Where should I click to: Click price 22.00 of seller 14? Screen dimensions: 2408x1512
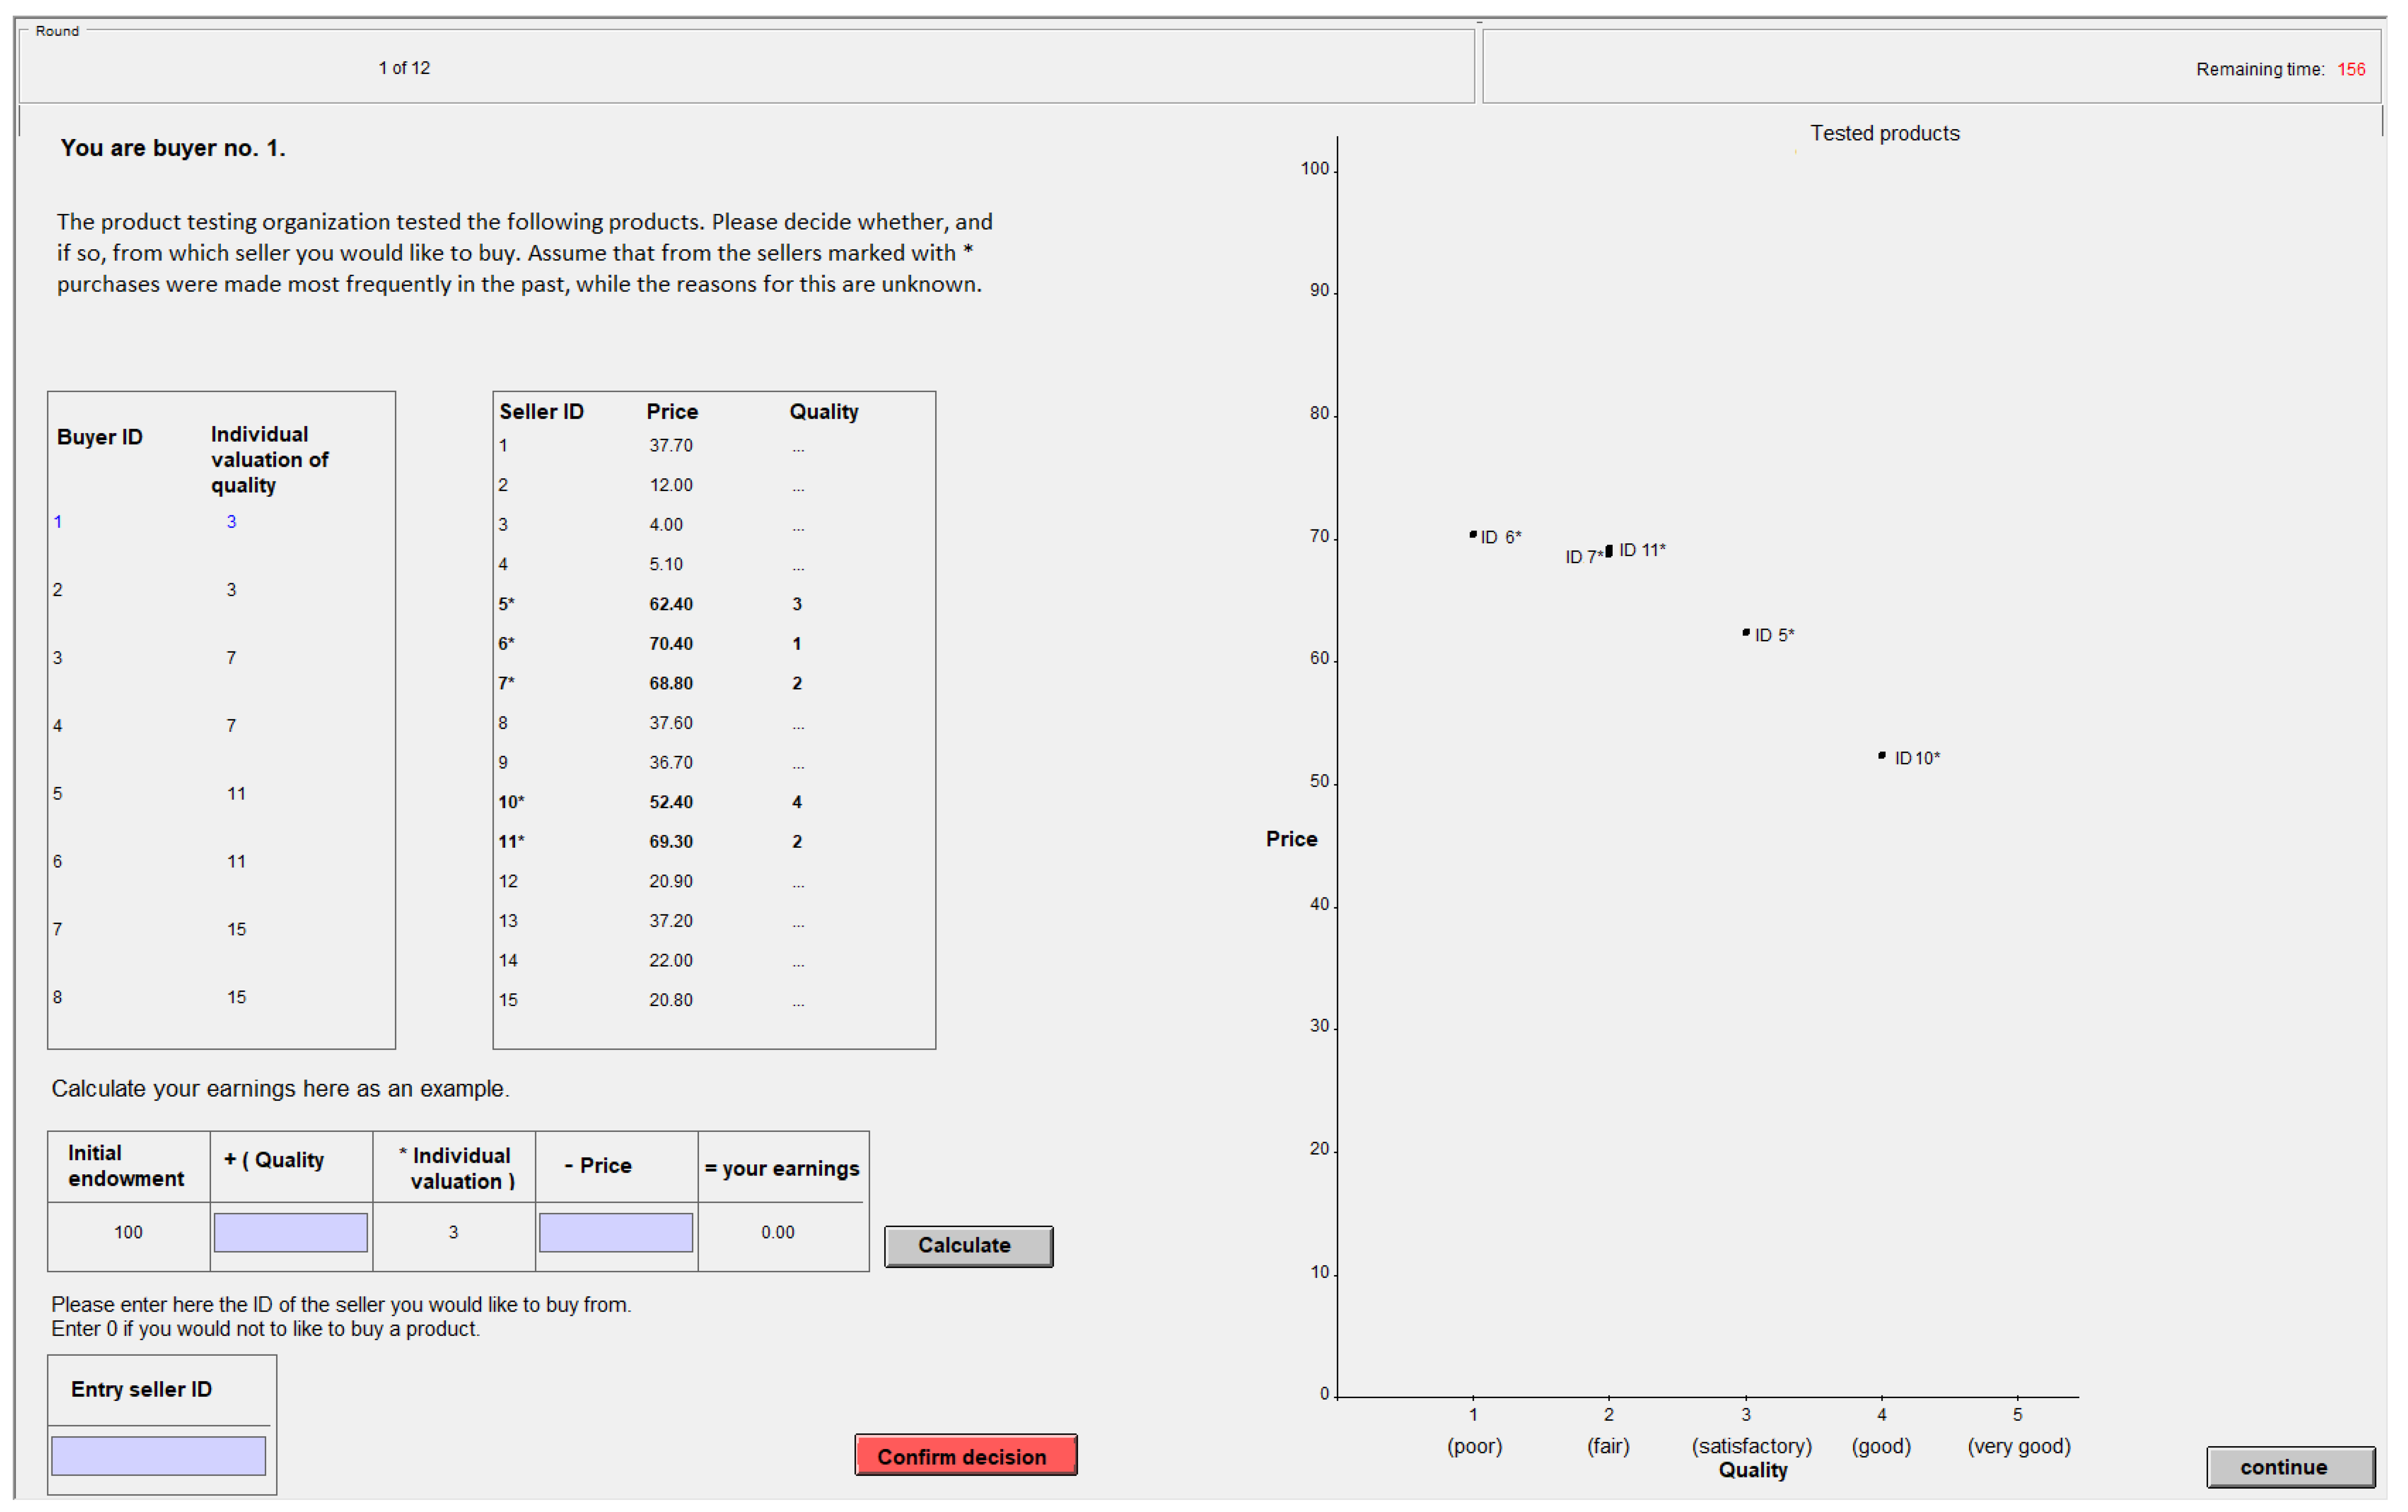pyautogui.click(x=670, y=961)
